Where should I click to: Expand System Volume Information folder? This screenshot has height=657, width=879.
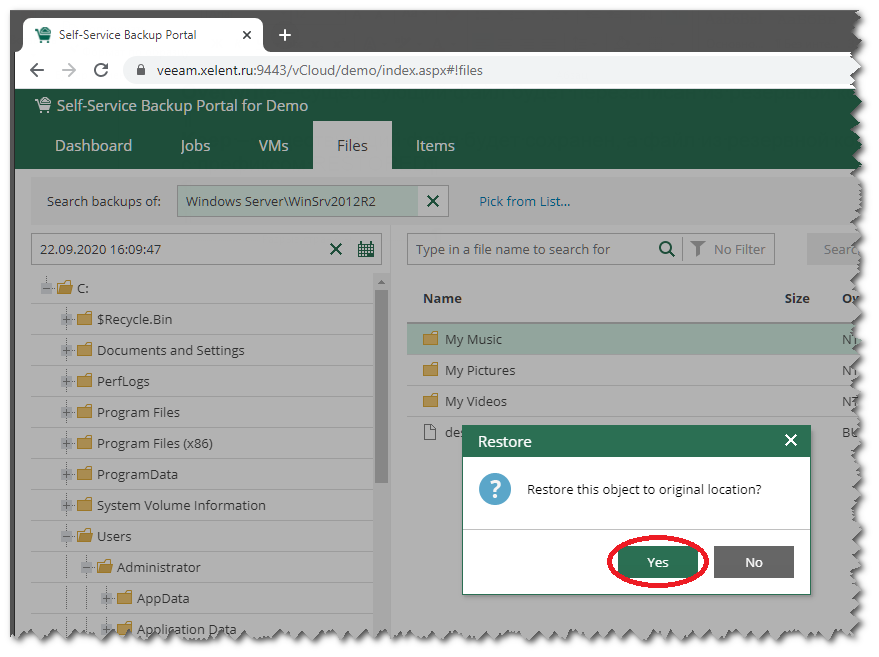pyautogui.click(x=66, y=505)
